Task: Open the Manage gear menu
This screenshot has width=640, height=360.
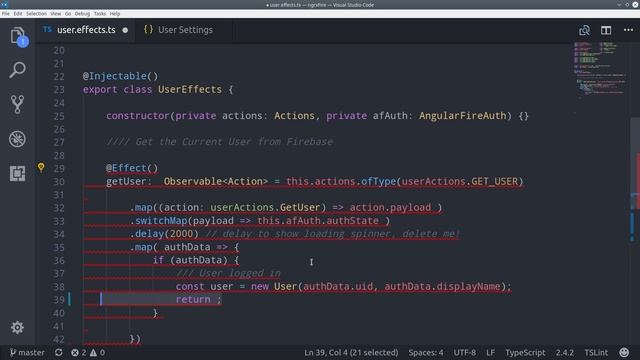Action: tap(17, 327)
